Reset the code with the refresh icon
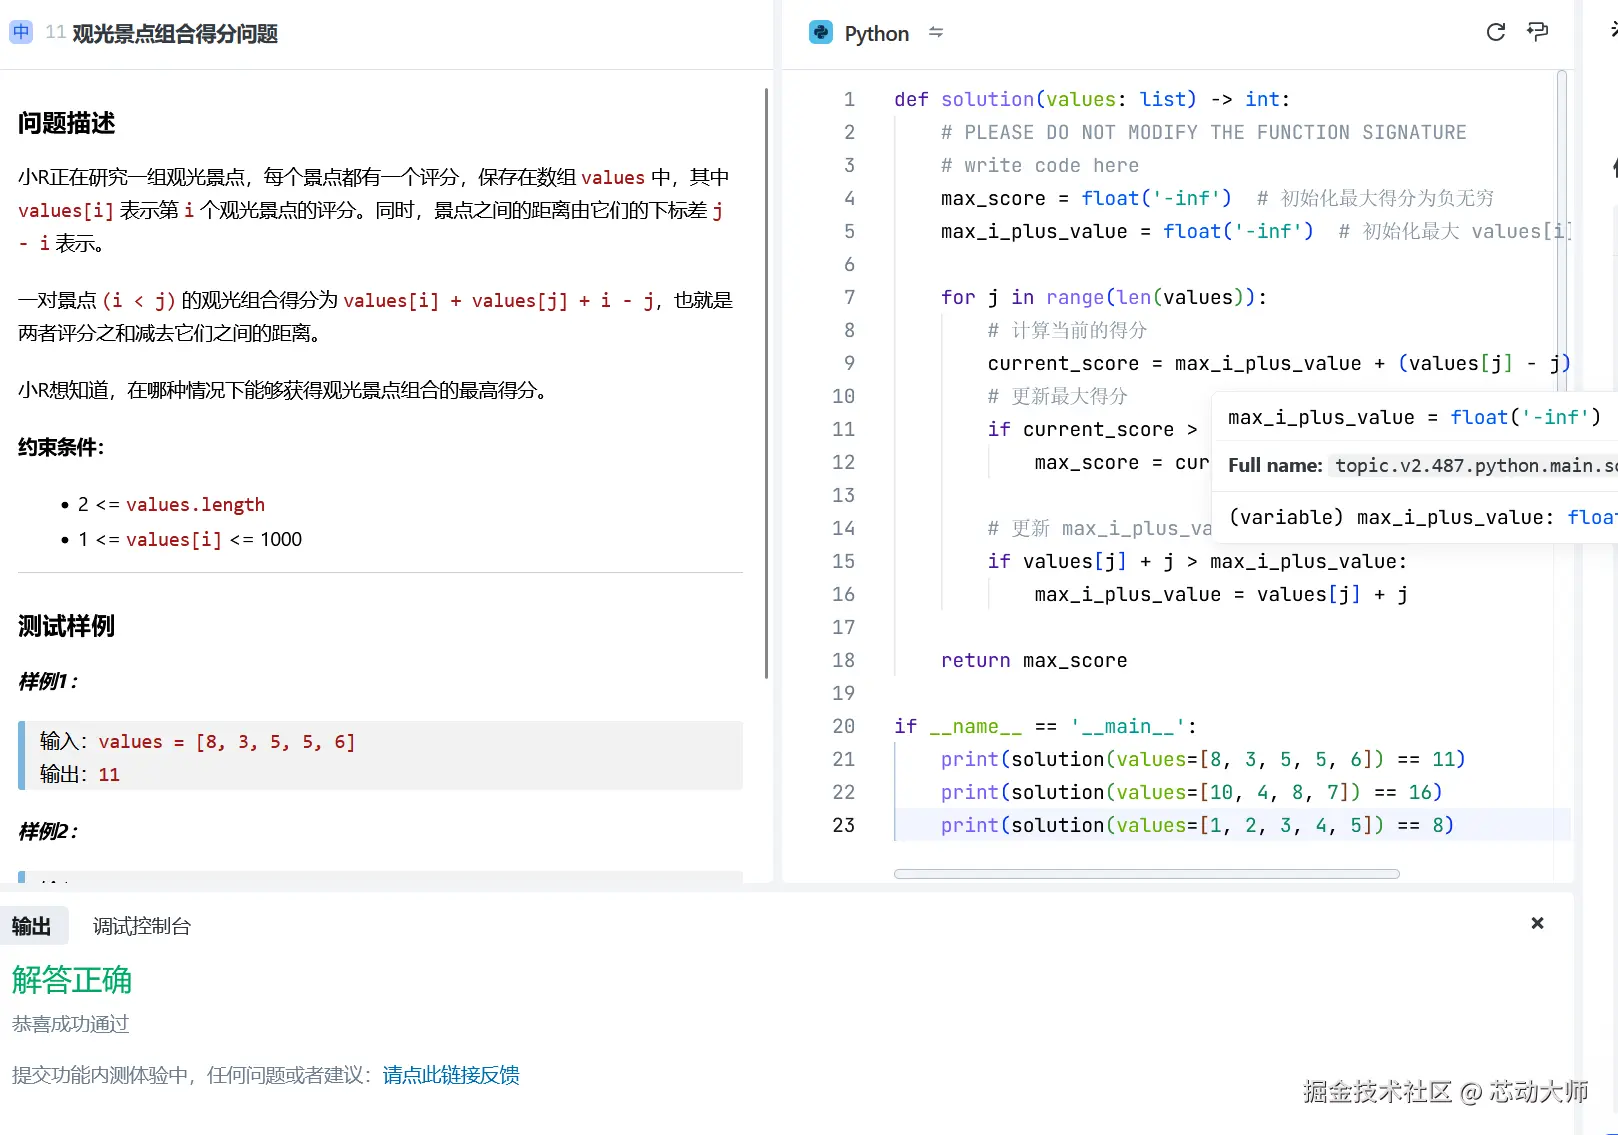Viewport: 1618px width, 1135px height. [1495, 32]
